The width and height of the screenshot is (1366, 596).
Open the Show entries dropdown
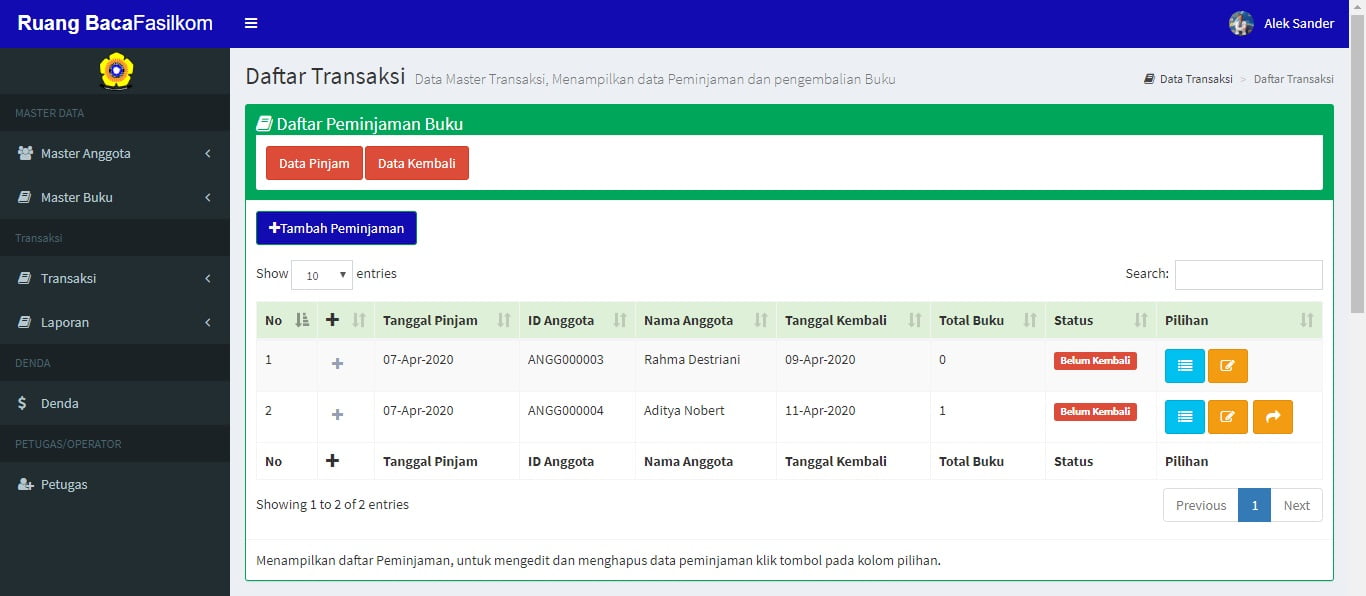coord(321,274)
